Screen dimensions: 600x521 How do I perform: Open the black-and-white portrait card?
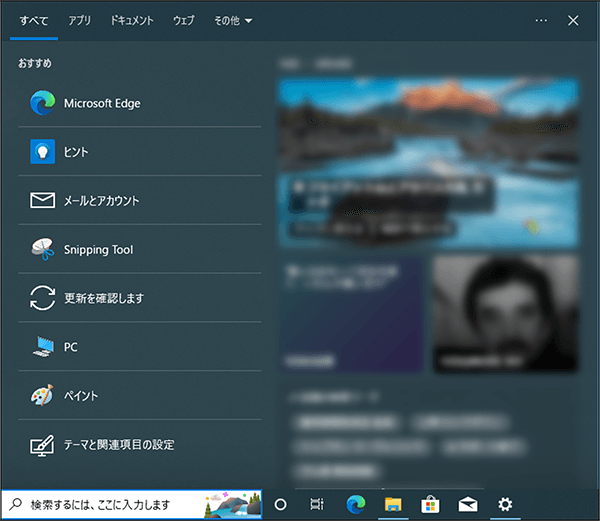(x=505, y=314)
